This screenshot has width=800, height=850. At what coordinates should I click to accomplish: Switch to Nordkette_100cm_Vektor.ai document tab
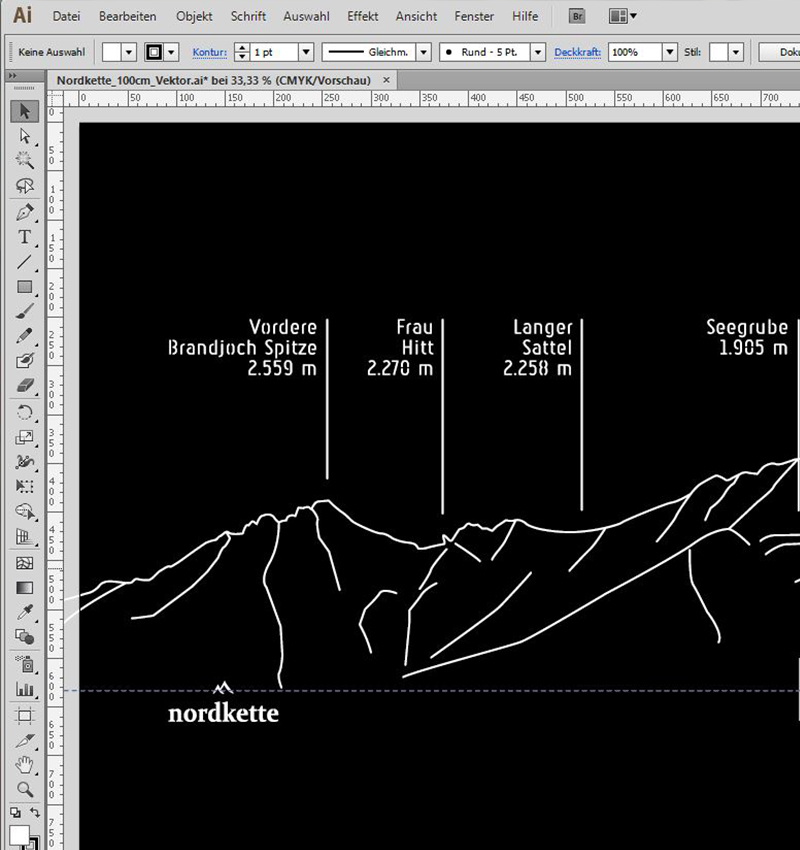pos(214,81)
